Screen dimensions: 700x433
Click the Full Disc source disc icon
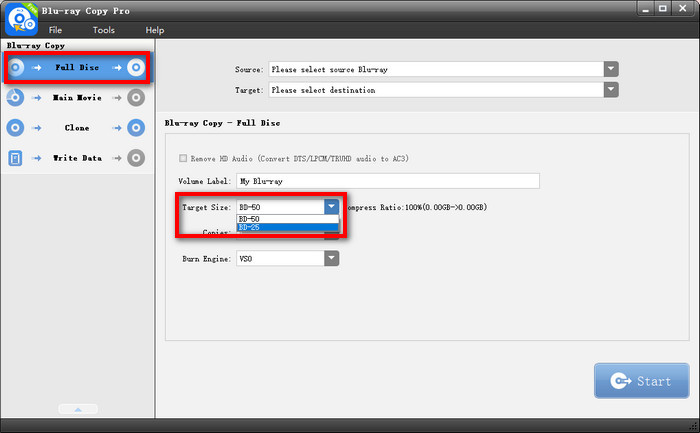pos(15,68)
